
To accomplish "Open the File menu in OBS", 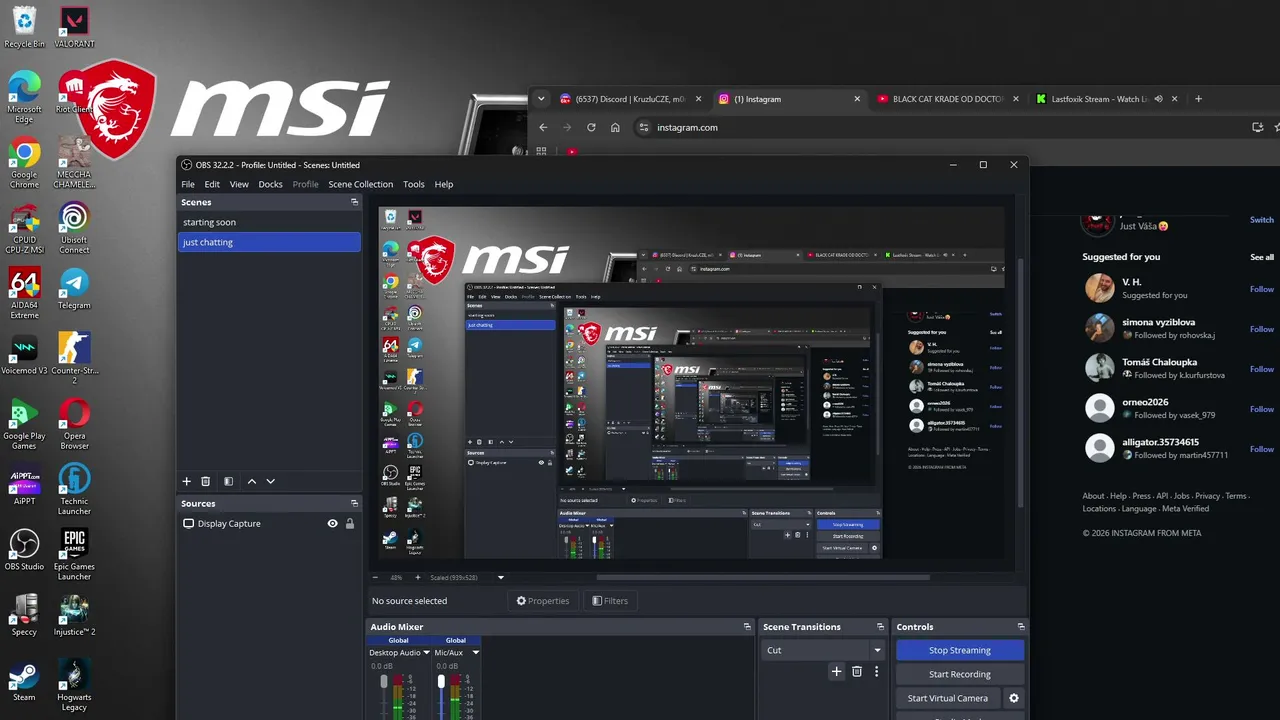I will [188, 184].
